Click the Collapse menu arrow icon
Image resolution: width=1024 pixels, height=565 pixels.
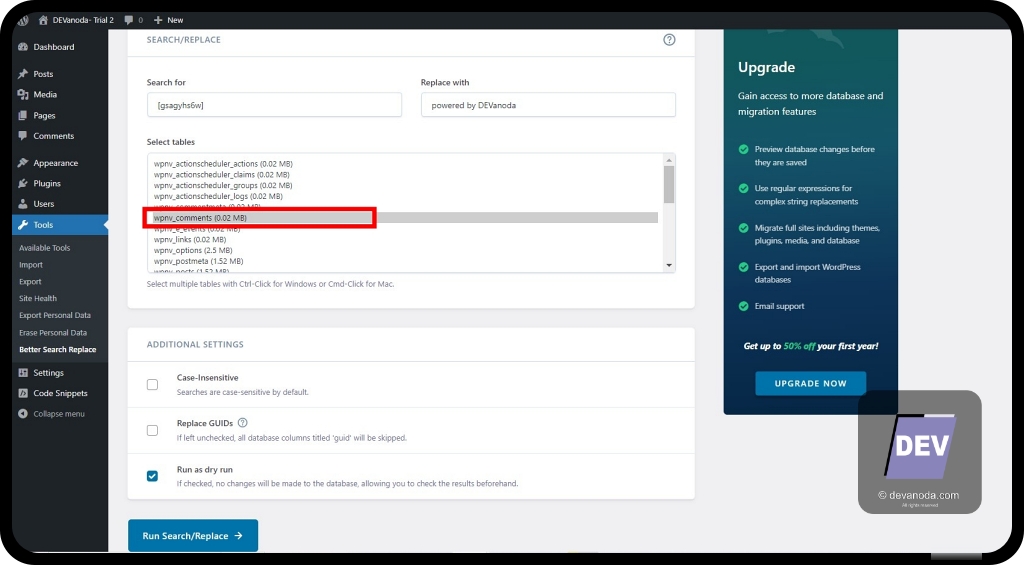coord(23,413)
